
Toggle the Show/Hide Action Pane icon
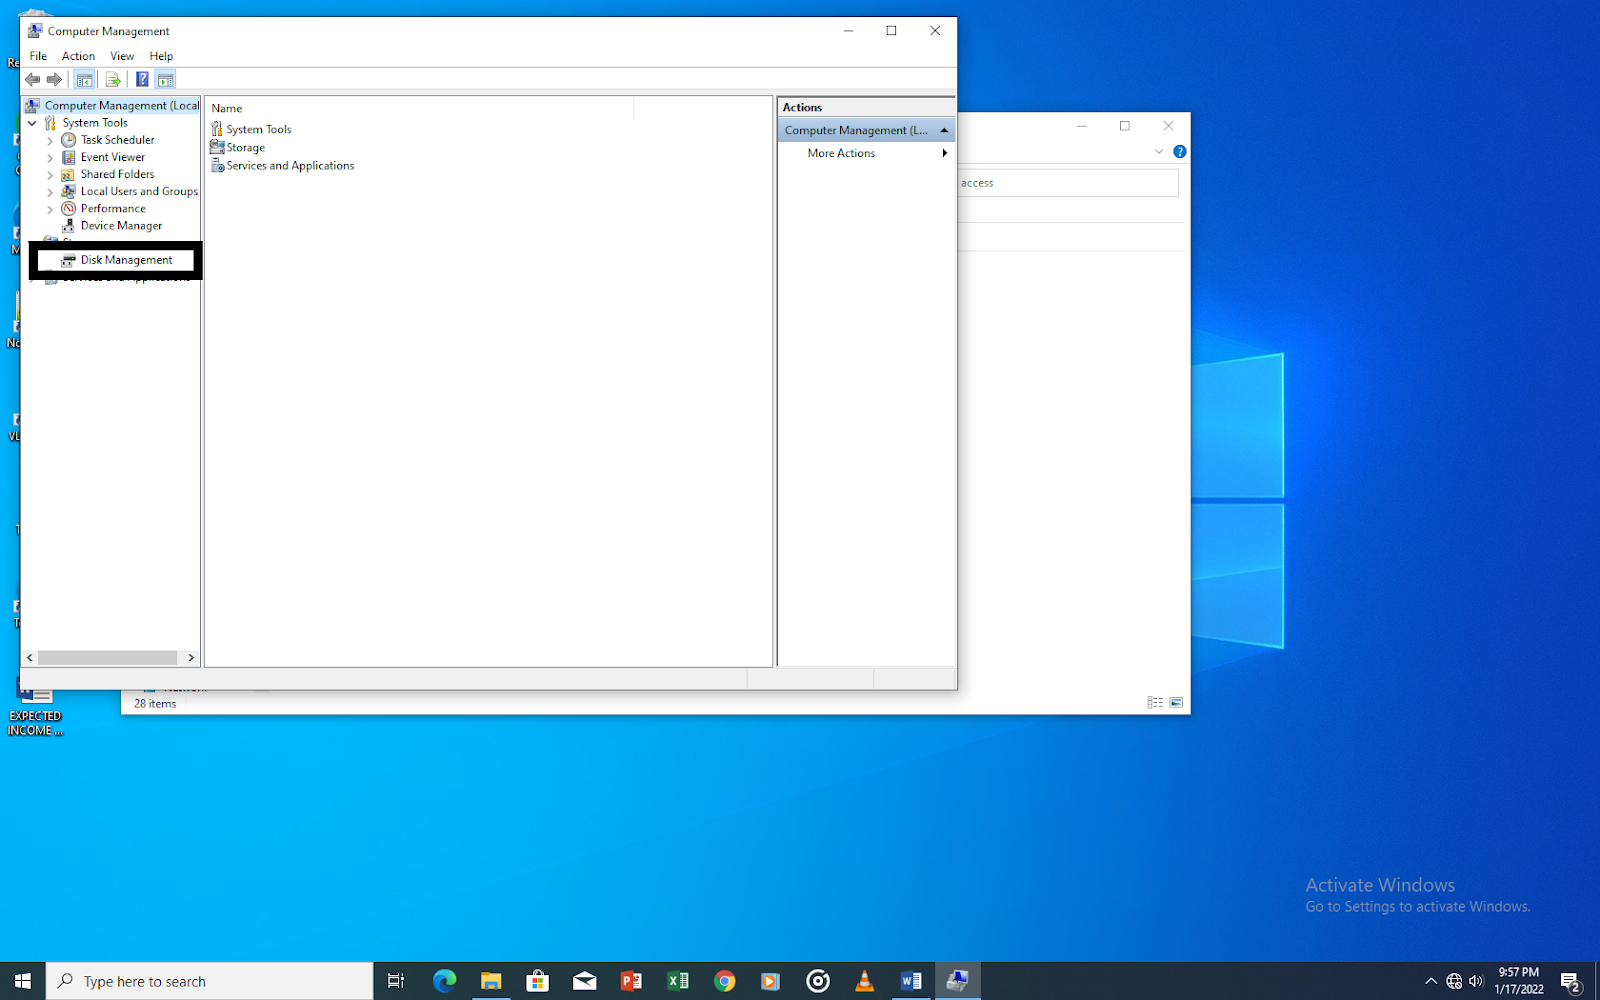tap(166, 80)
